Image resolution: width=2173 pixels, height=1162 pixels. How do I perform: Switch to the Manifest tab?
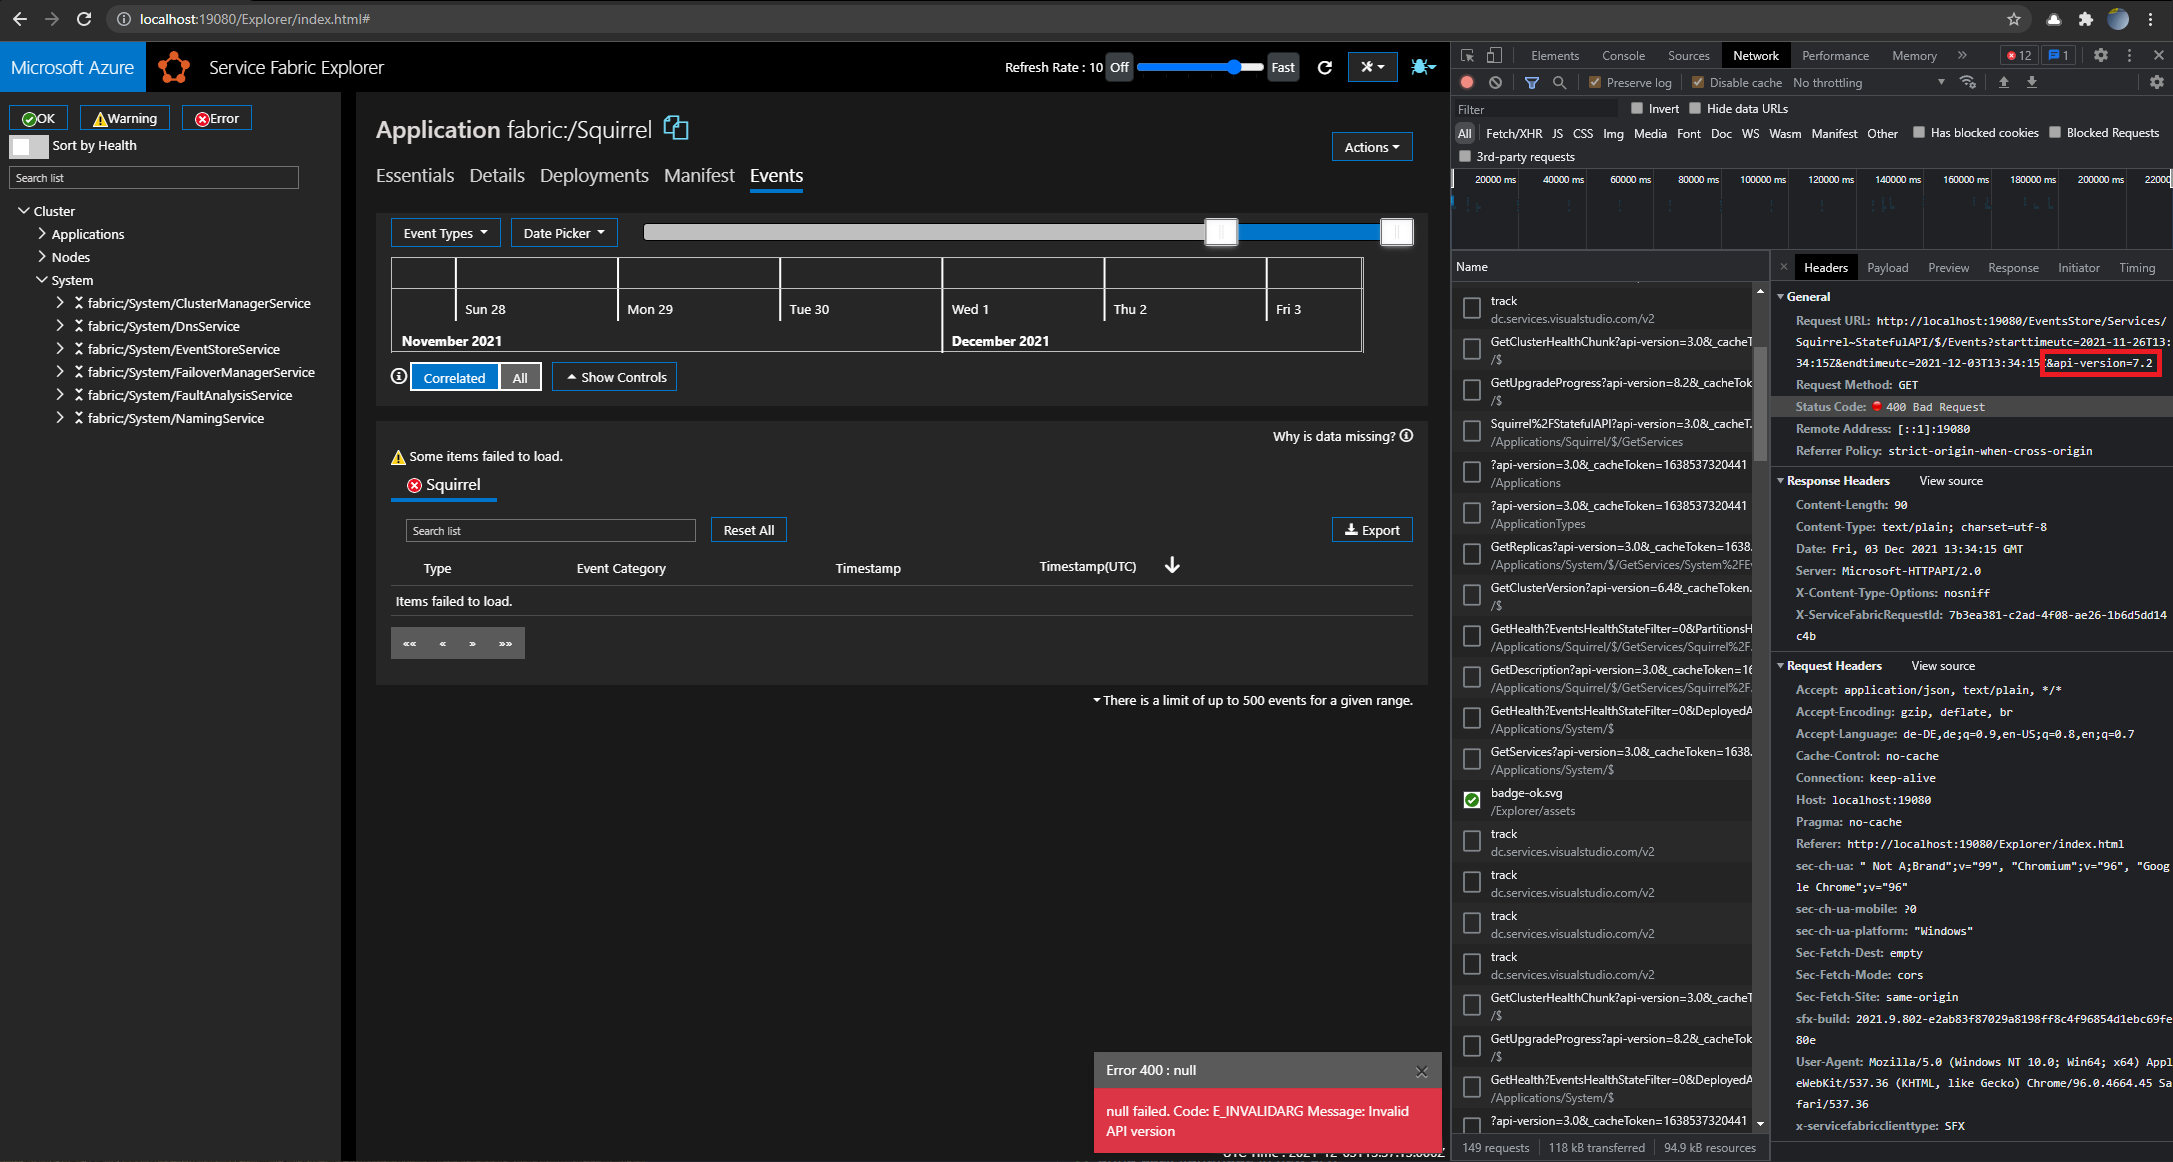click(x=698, y=175)
